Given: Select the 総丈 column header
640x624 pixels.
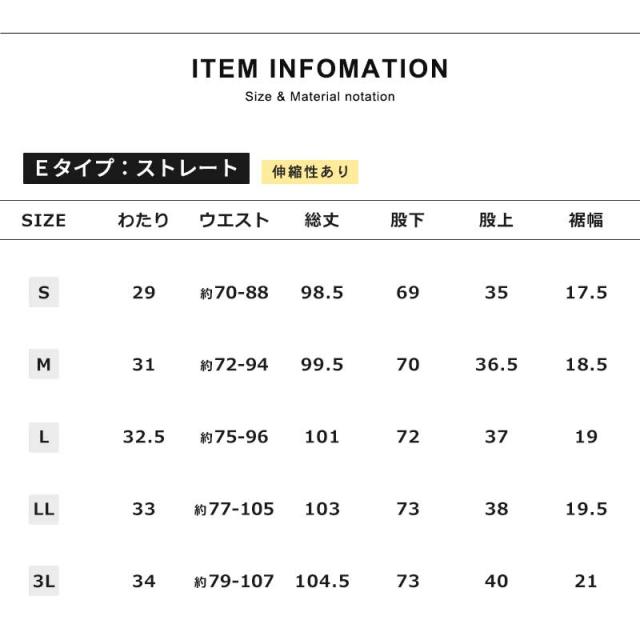Looking at the screenshot, I should [322, 221].
